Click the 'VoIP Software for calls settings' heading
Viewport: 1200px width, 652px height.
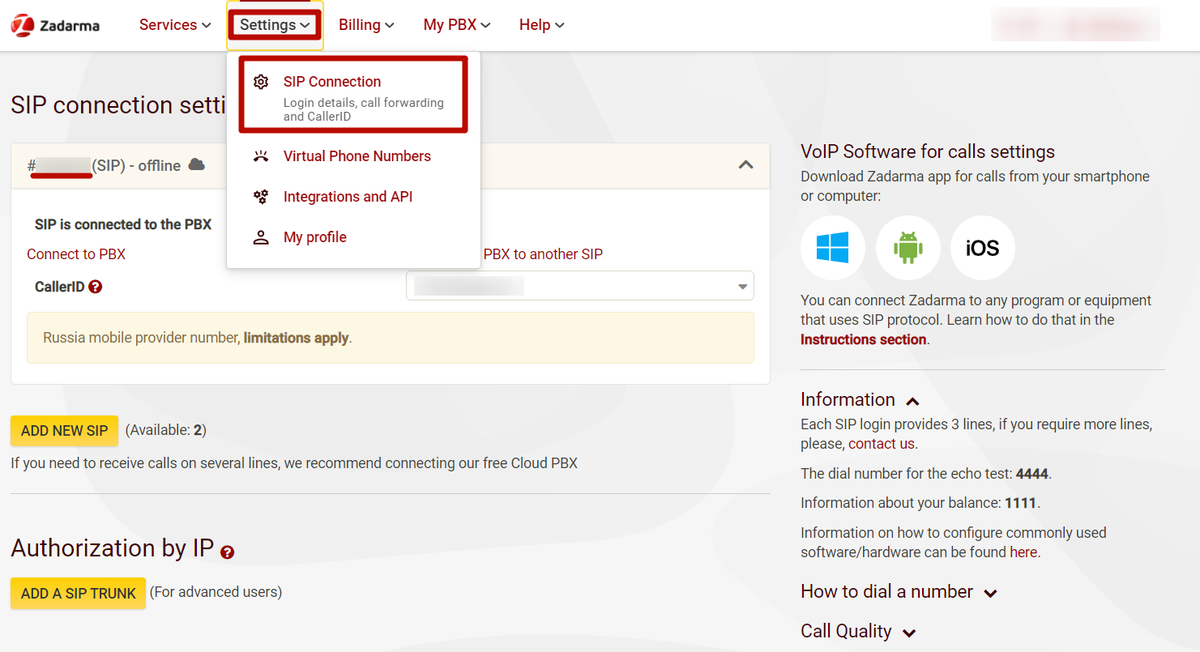pyautogui.click(x=928, y=152)
